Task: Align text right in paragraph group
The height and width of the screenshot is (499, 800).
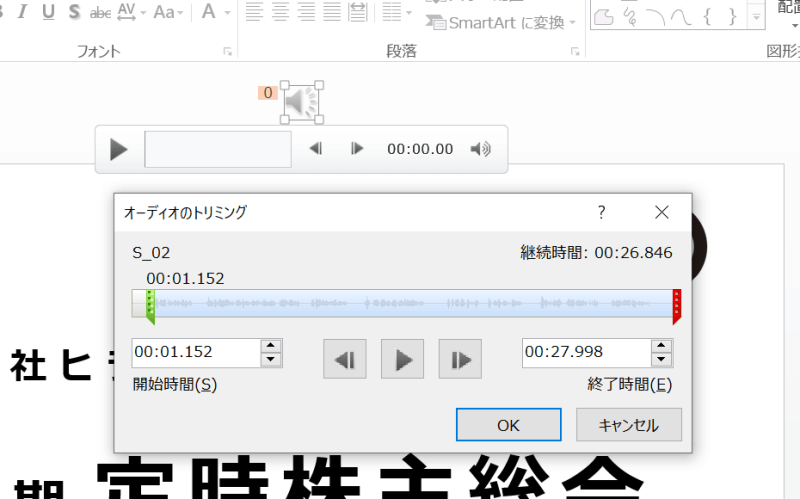Action: [306, 12]
